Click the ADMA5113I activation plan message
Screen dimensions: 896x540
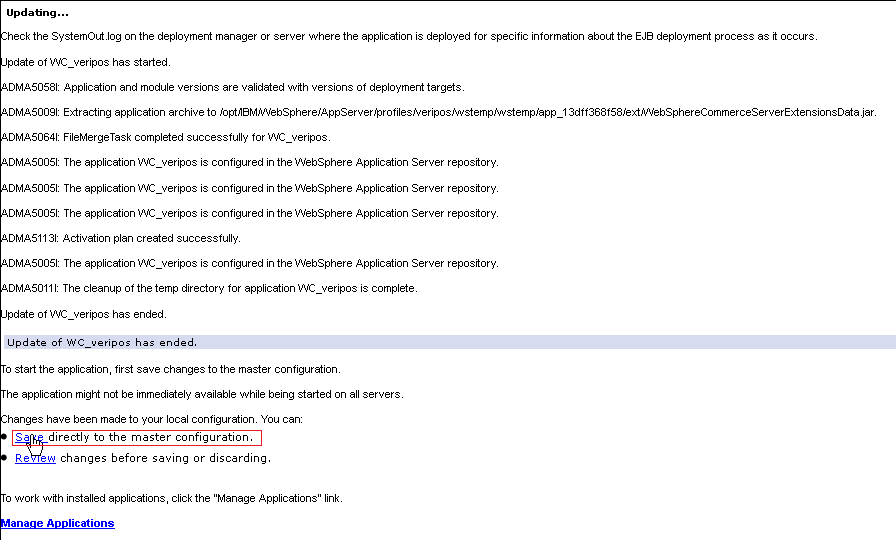click(x=120, y=238)
